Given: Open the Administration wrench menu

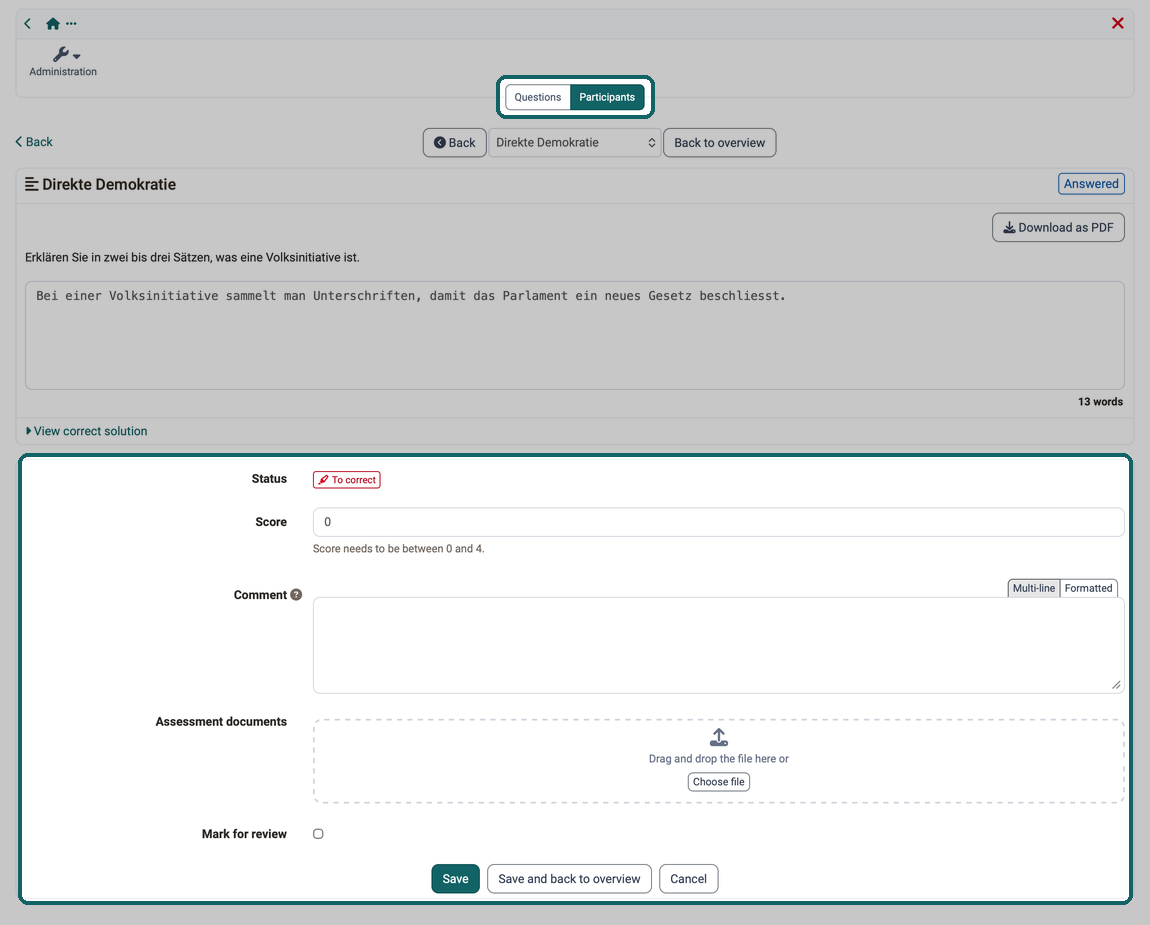Looking at the screenshot, I should click(x=63, y=62).
